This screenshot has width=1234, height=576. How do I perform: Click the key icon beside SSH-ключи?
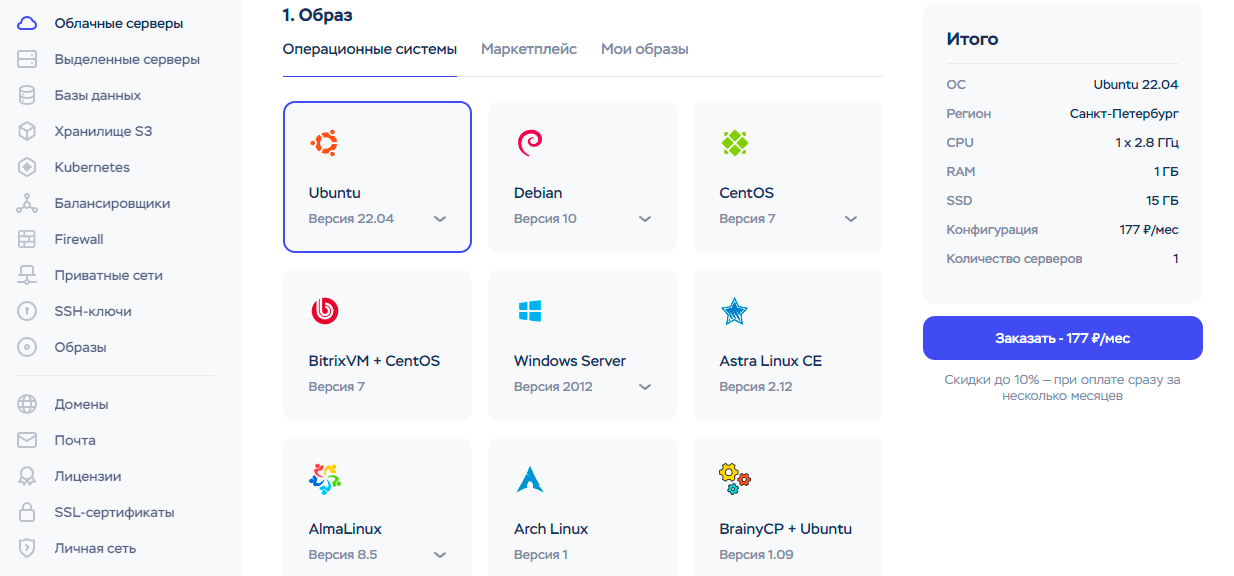(x=27, y=311)
